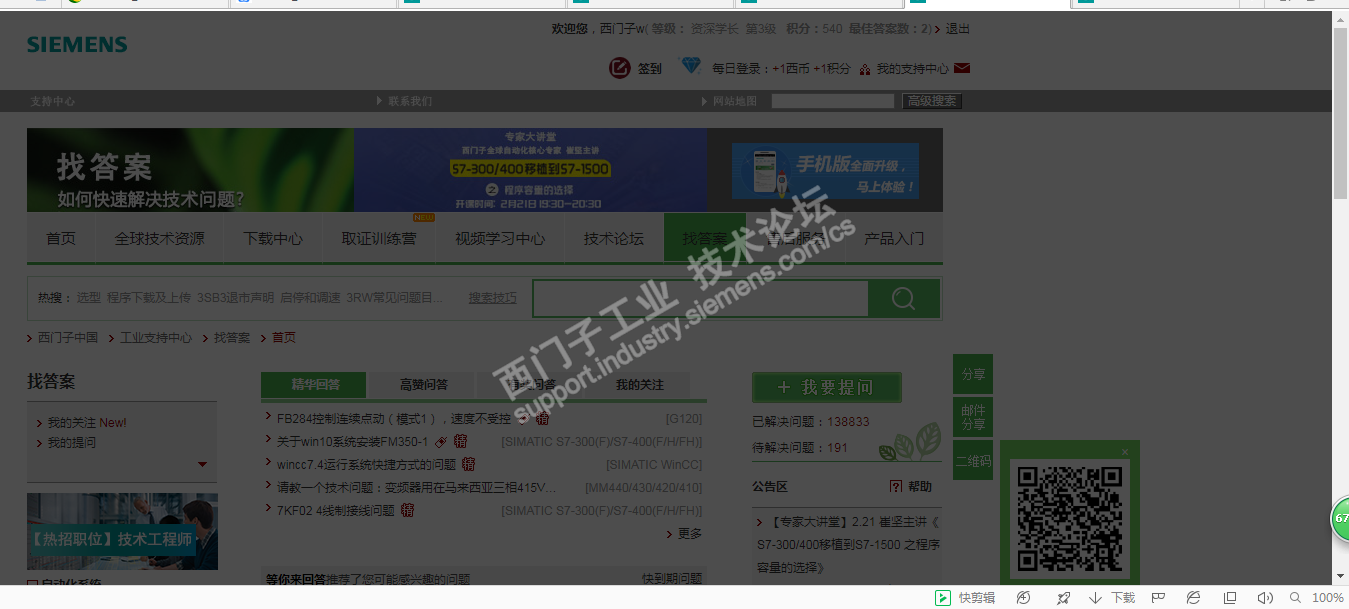This screenshot has width=1349, height=609.
Task: Open 取证训练营 in navigation bar
Action: [379, 239]
